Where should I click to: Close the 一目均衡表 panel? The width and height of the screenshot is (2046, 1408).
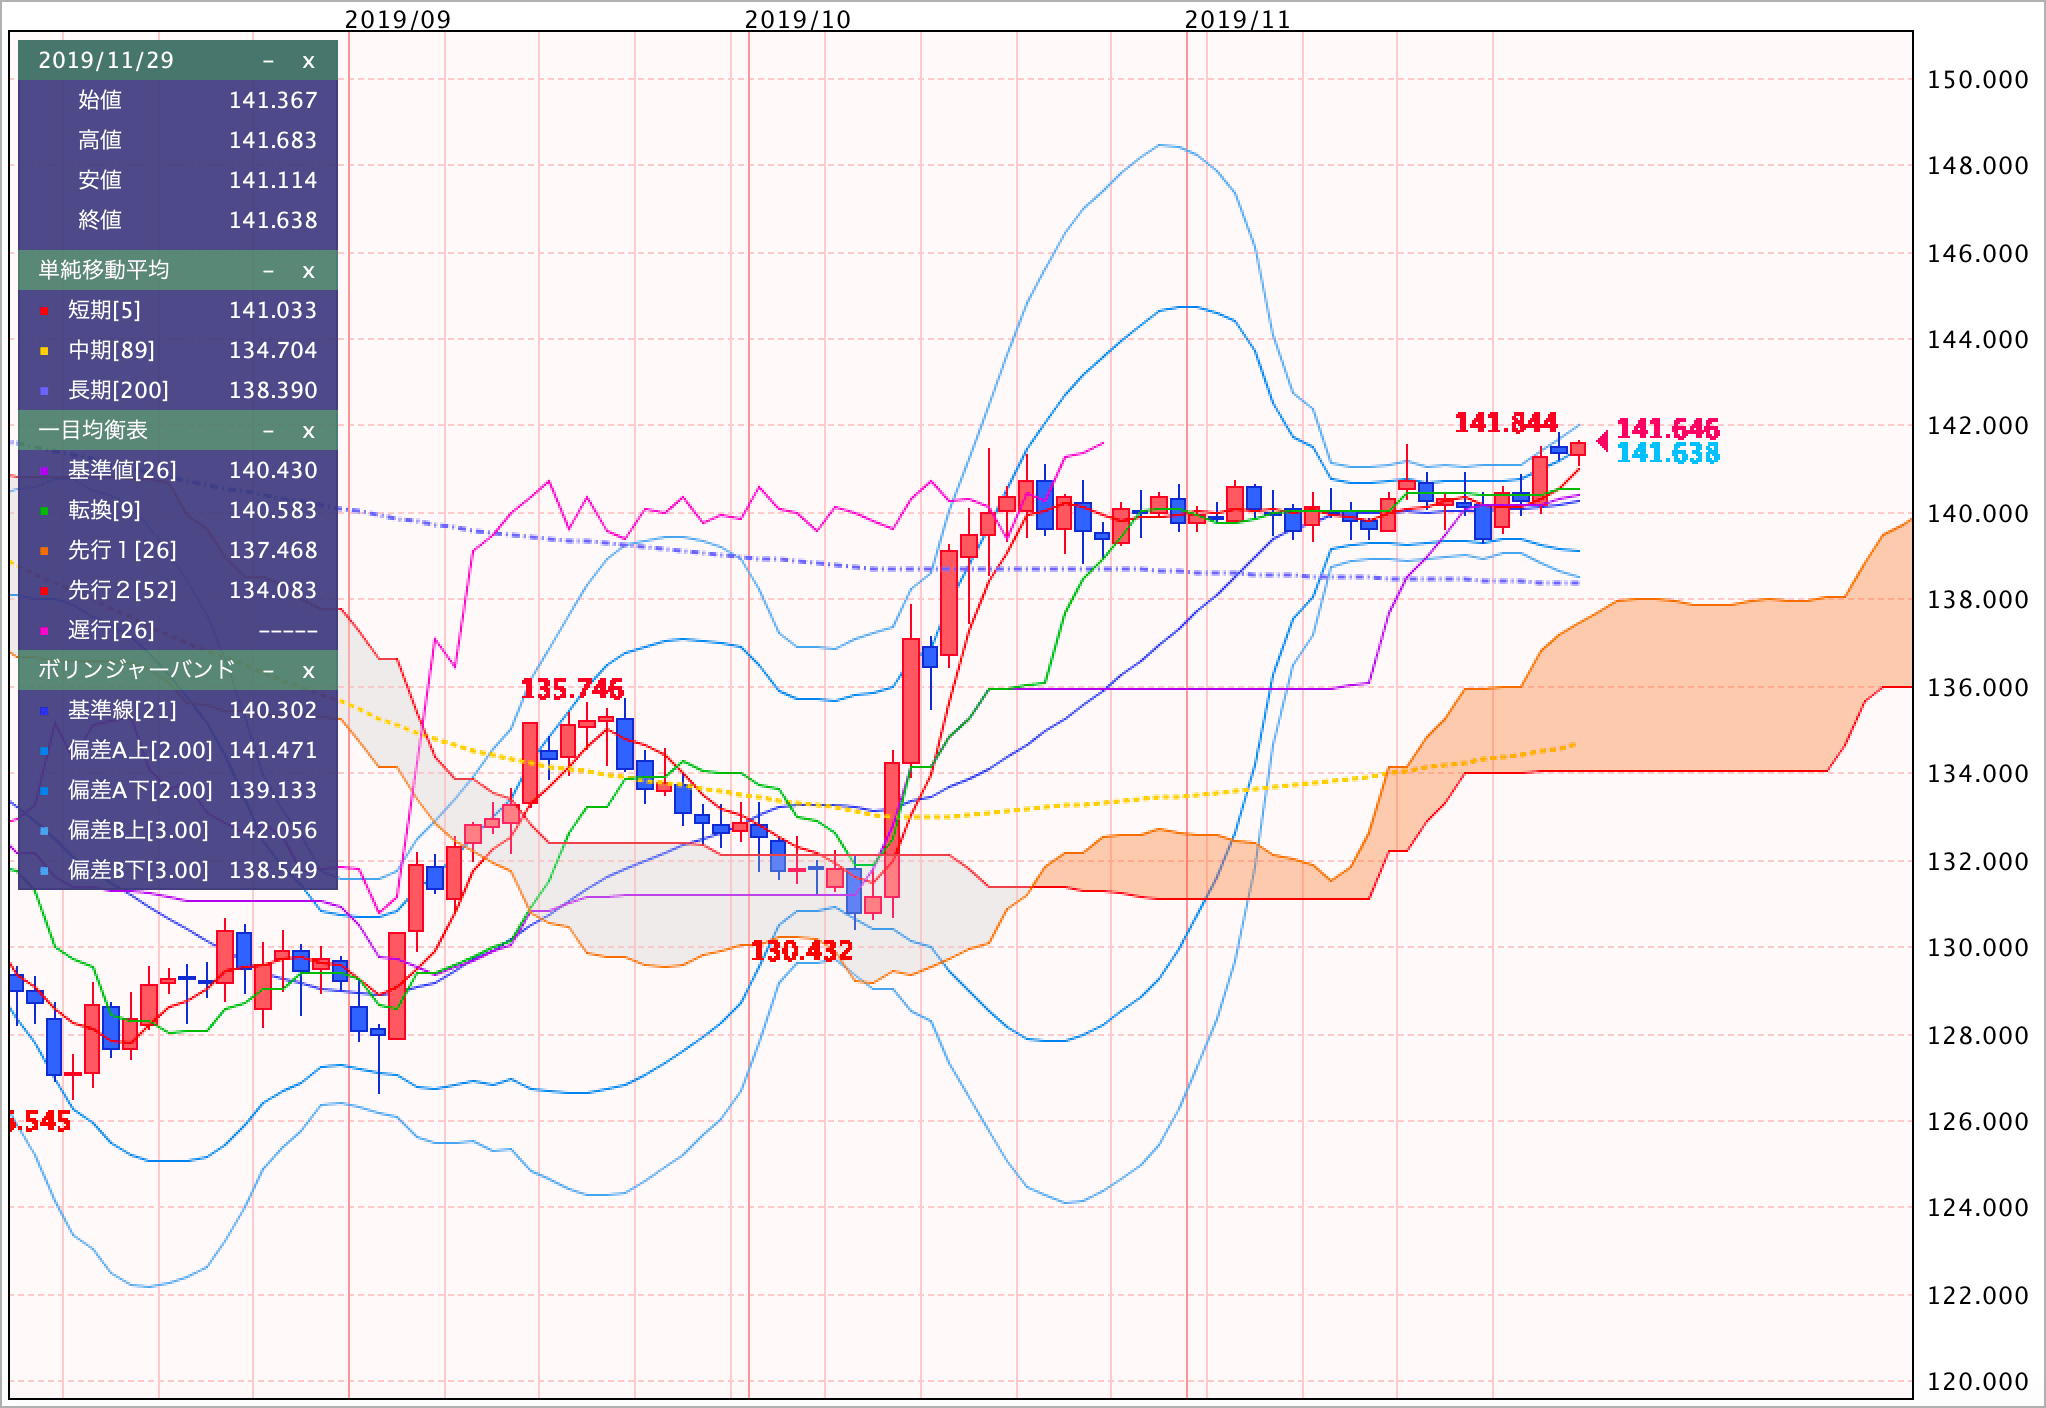pyautogui.click(x=308, y=431)
